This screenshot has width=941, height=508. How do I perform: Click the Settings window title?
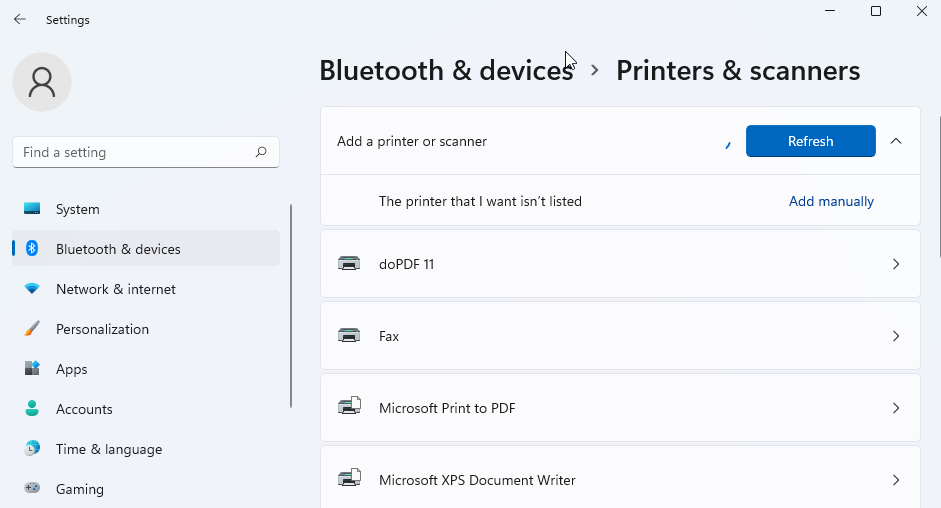pos(68,20)
